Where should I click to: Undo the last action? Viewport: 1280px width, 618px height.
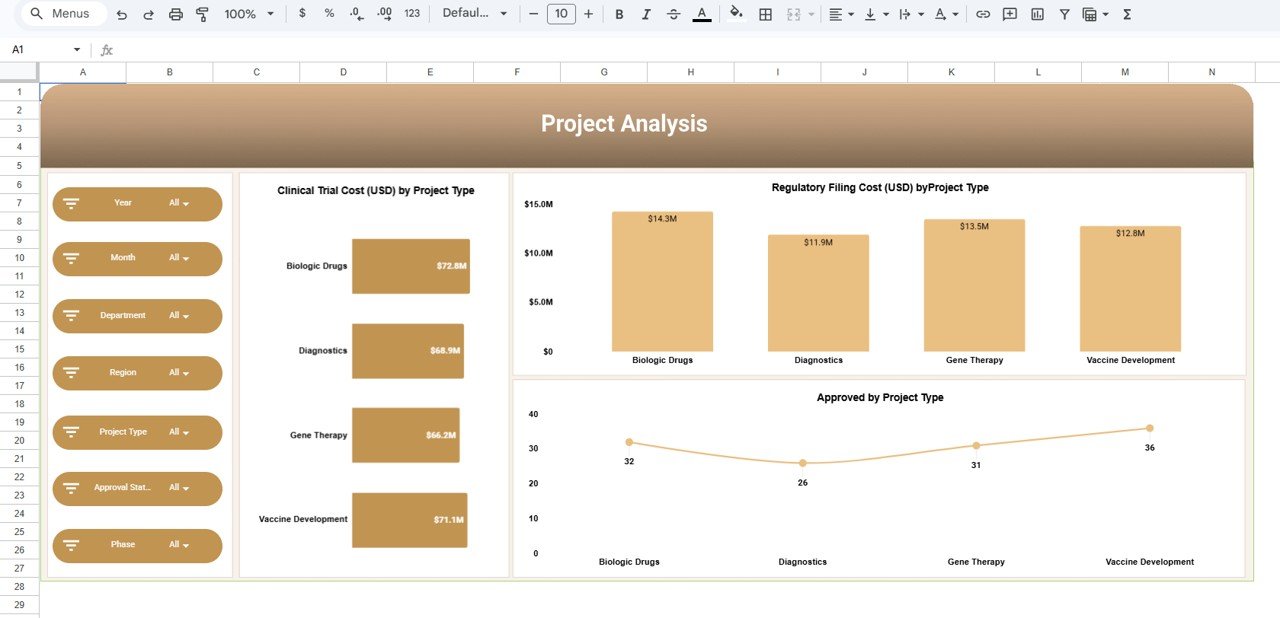tap(119, 14)
